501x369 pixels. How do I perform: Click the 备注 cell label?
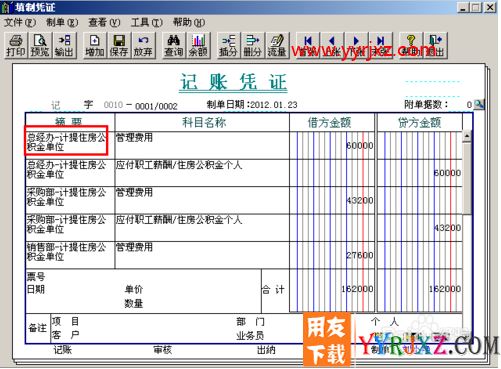pyautogui.click(x=37, y=328)
